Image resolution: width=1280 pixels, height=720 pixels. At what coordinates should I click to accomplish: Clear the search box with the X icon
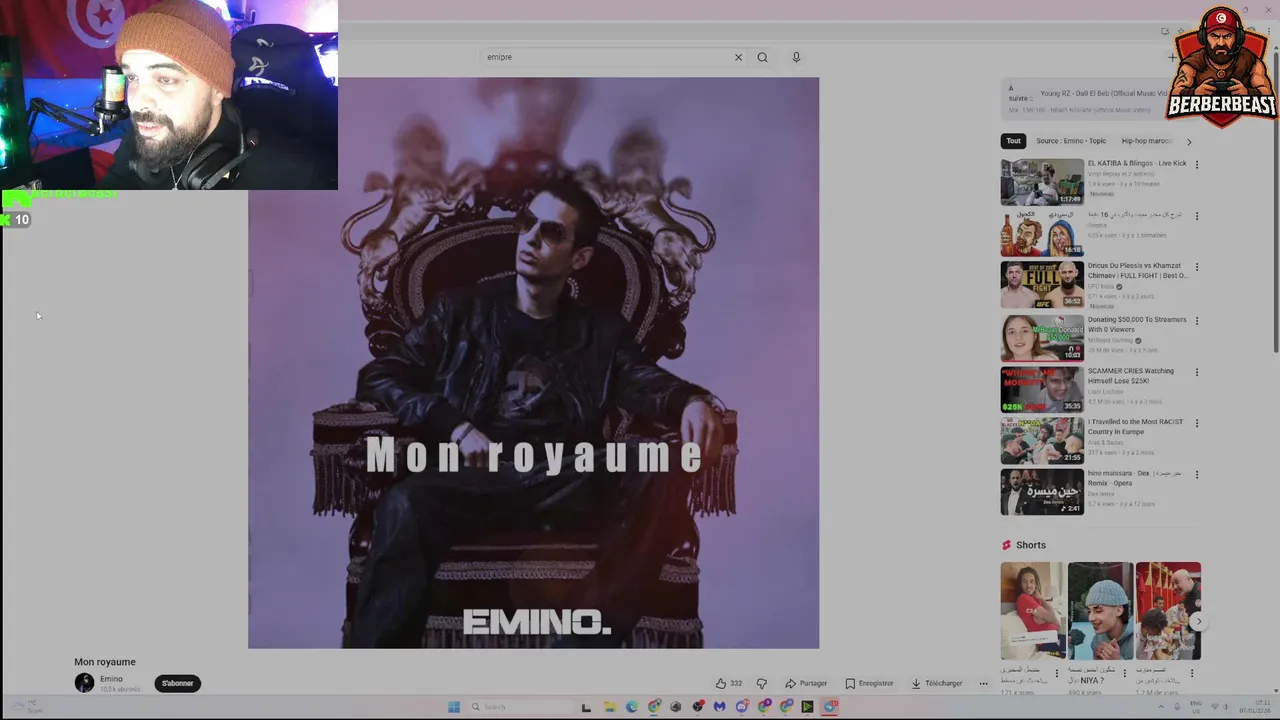click(x=738, y=57)
